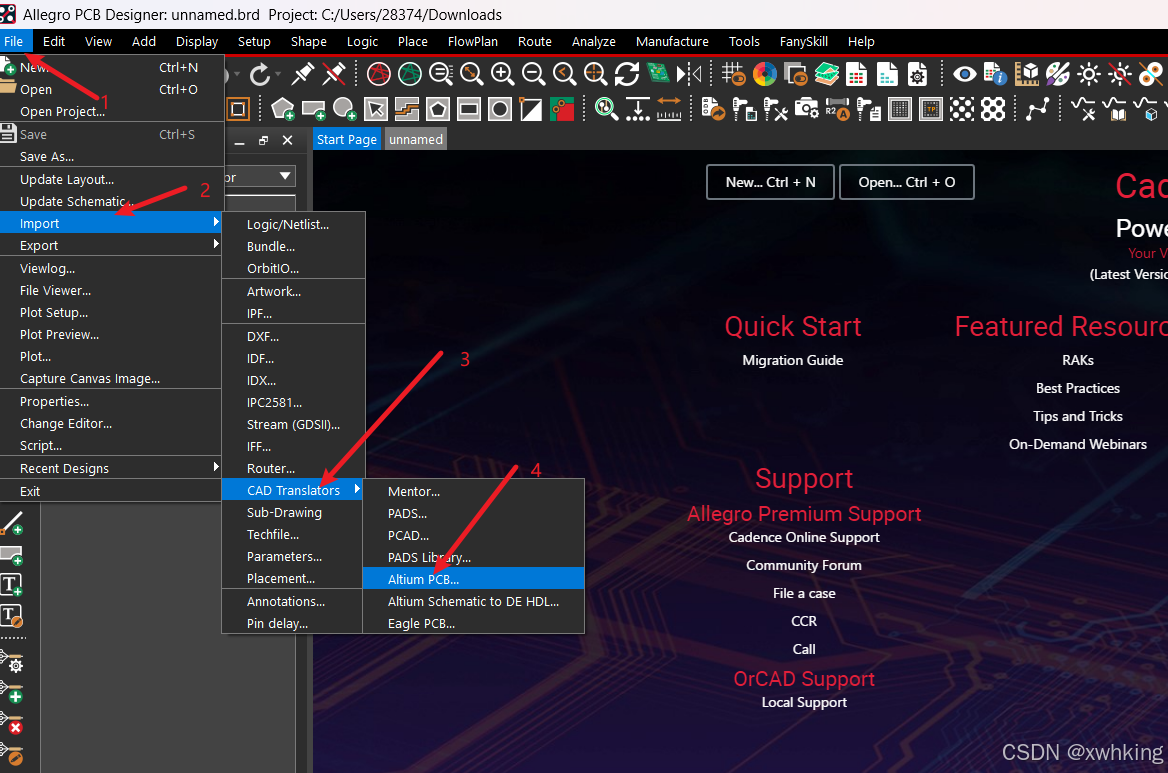1168x773 pixels.
Task: Choose Eagle PCB... translator entry
Action: pyautogui.click(x=473, y=623)
